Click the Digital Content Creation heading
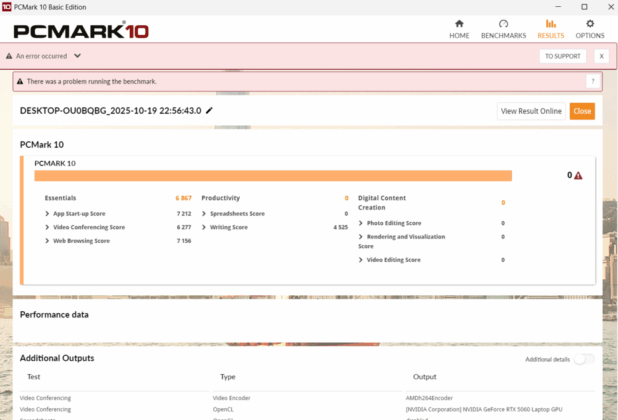Screen dimensions: 618x420 382,203
